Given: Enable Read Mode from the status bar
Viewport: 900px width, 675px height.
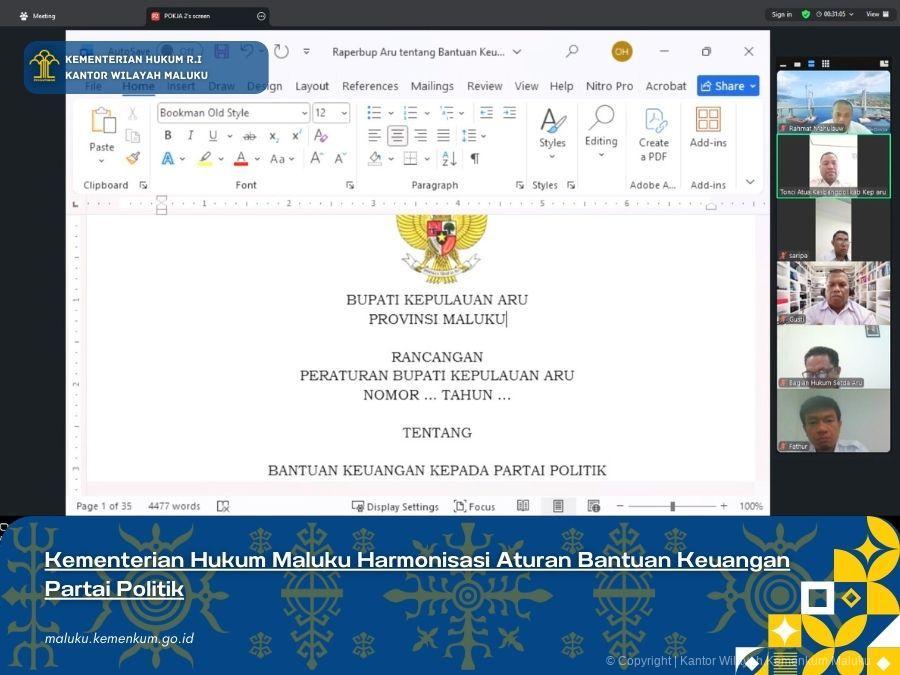Looking at the screenshot, I should (523, 506).
